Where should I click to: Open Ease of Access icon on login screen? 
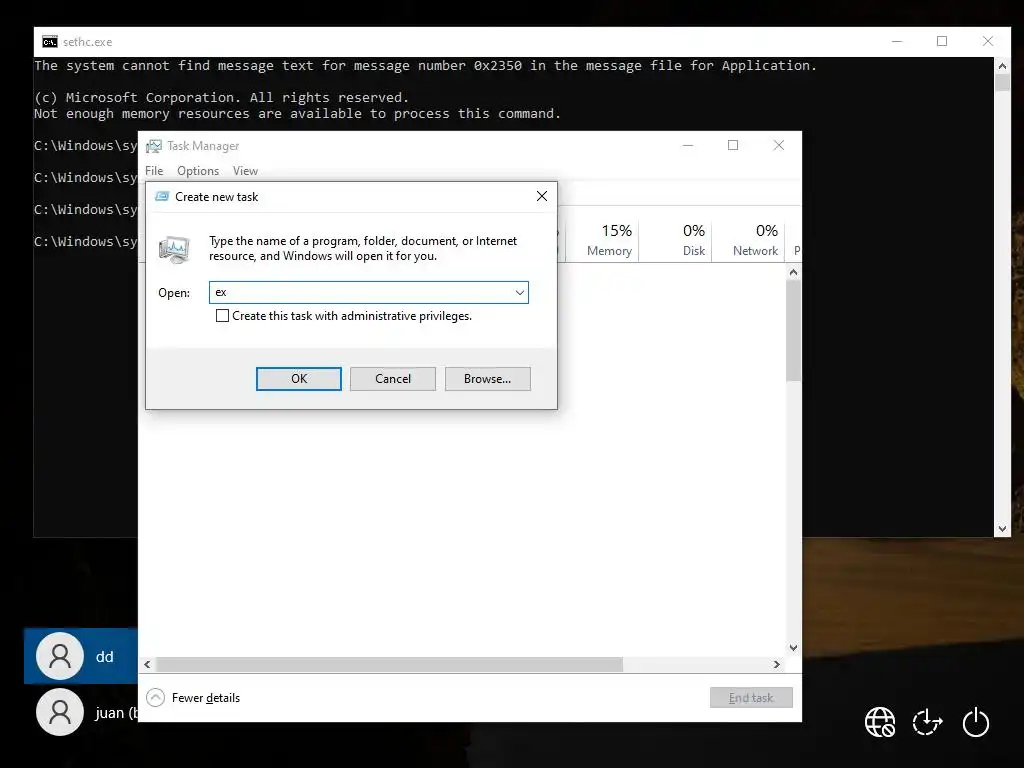[927, 722]
